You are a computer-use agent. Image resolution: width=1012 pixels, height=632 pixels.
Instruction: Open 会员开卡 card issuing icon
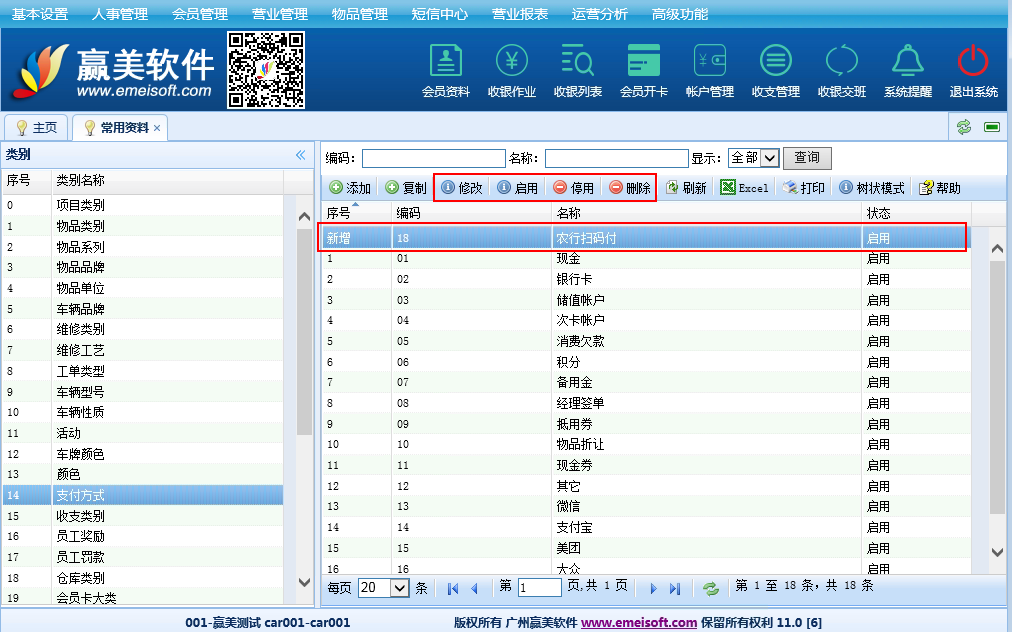[x=643, y=62]
